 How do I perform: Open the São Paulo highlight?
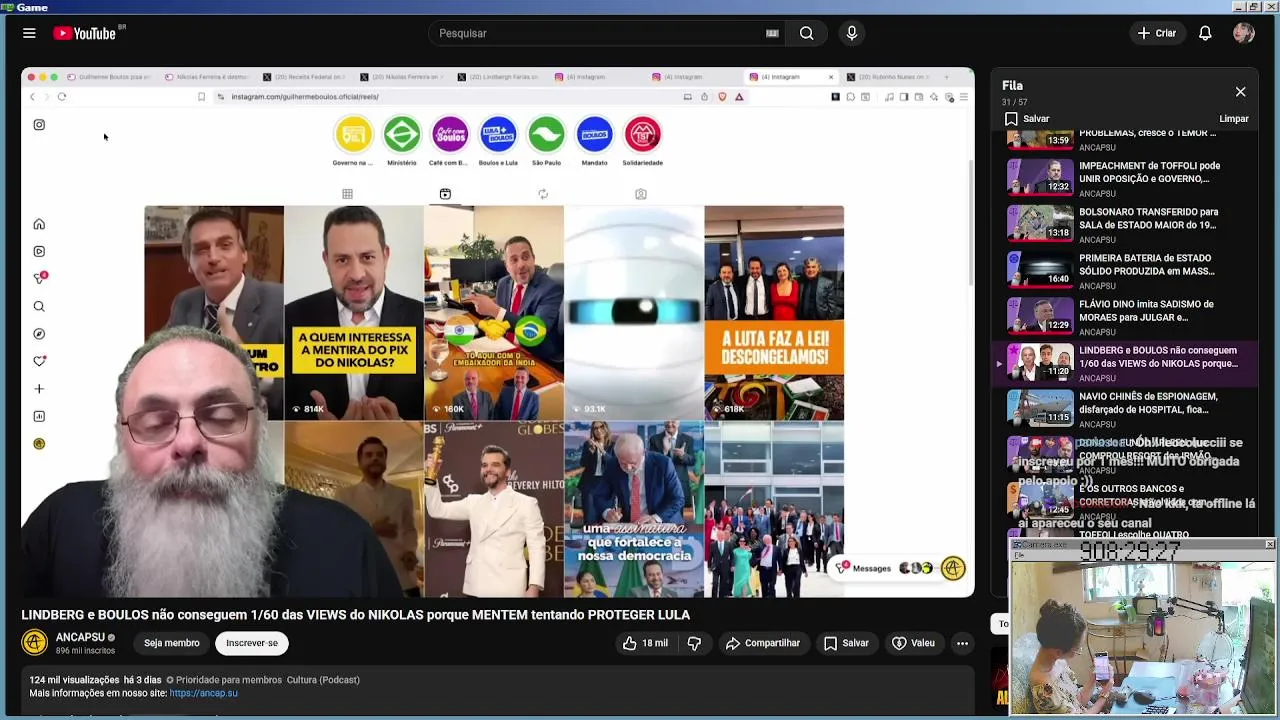pyautogui.click(x=546, y=134)
